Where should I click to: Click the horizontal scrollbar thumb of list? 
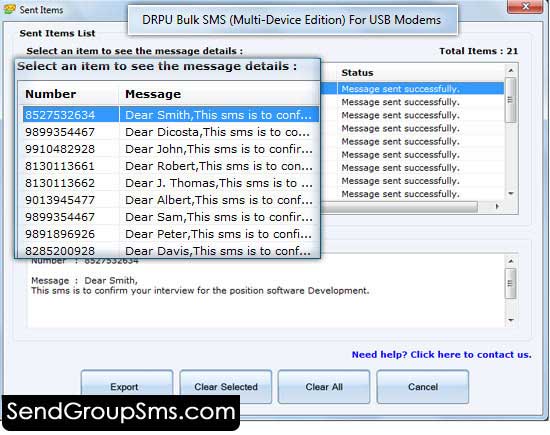[x=400, y=207]
